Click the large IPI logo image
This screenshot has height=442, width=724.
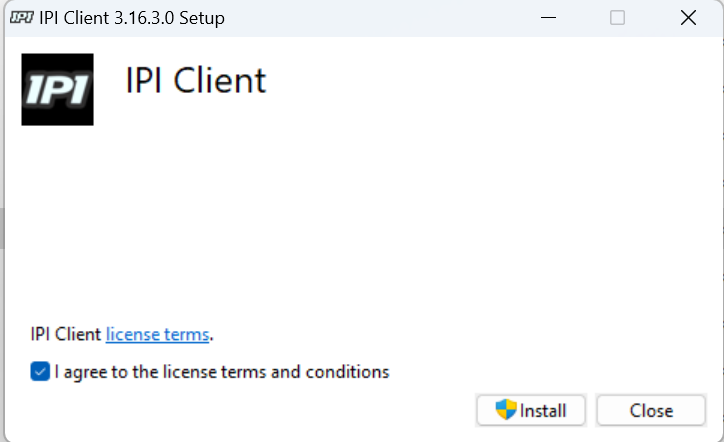(57, 89)
